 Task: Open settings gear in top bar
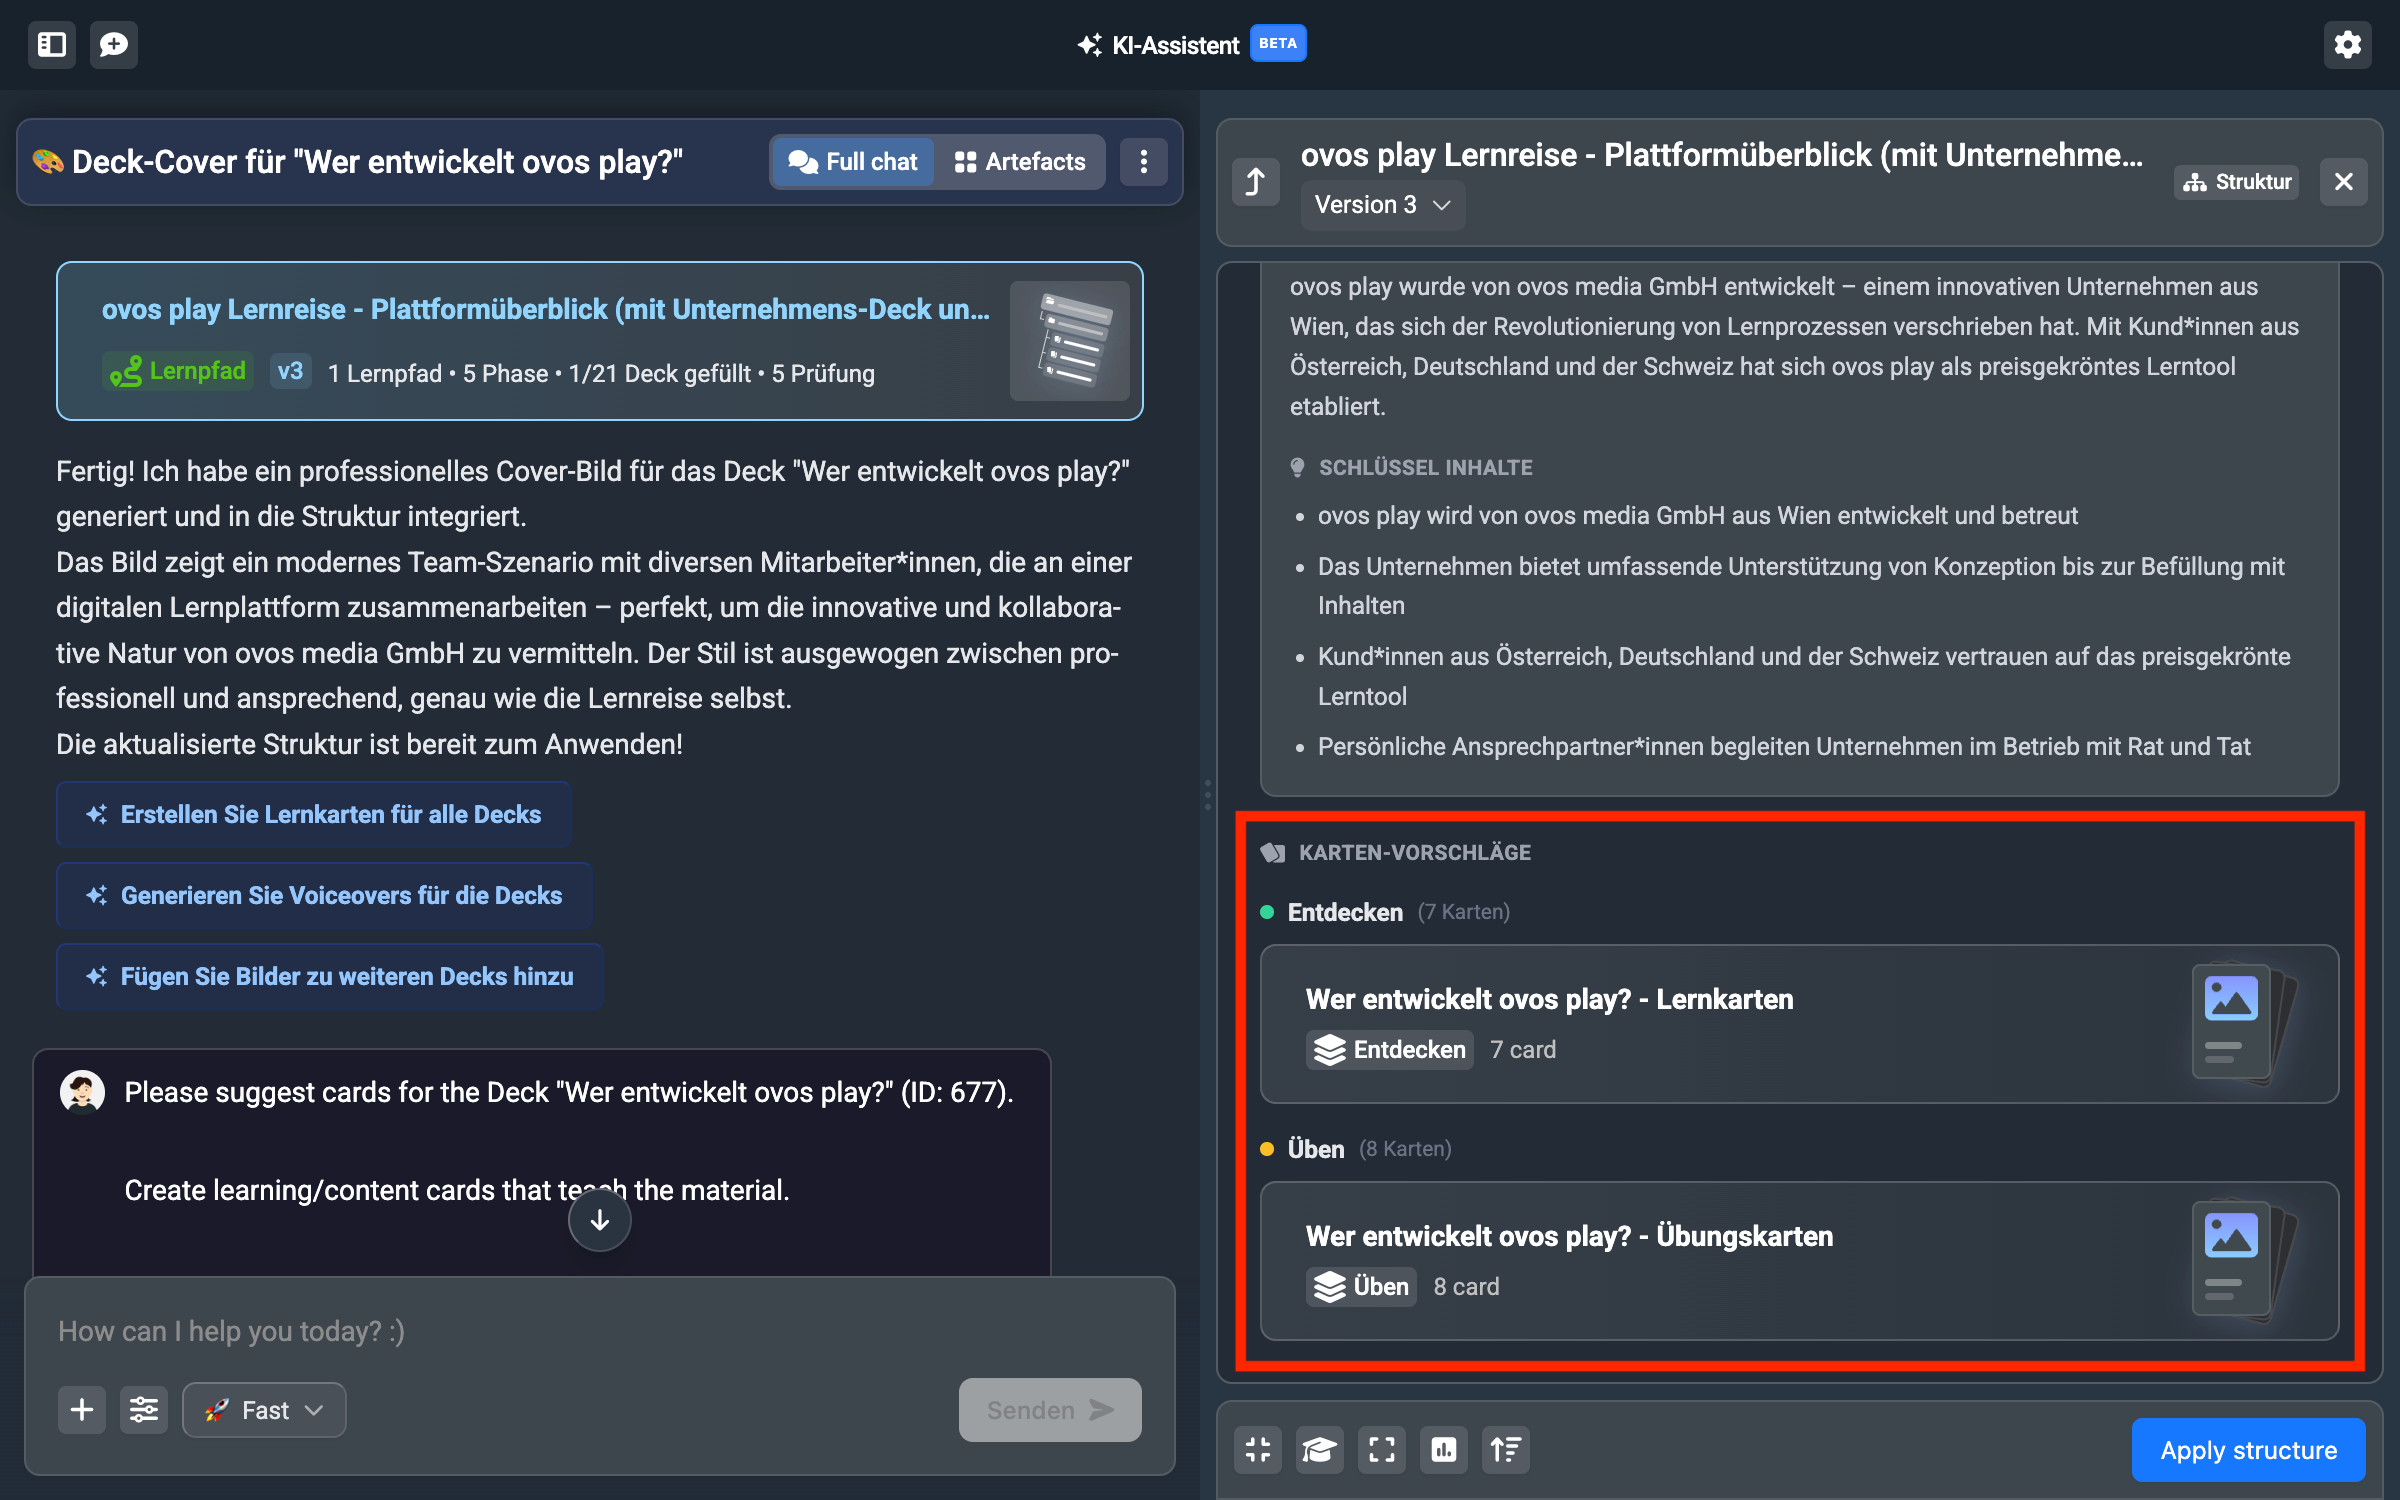coord(2347,45)
